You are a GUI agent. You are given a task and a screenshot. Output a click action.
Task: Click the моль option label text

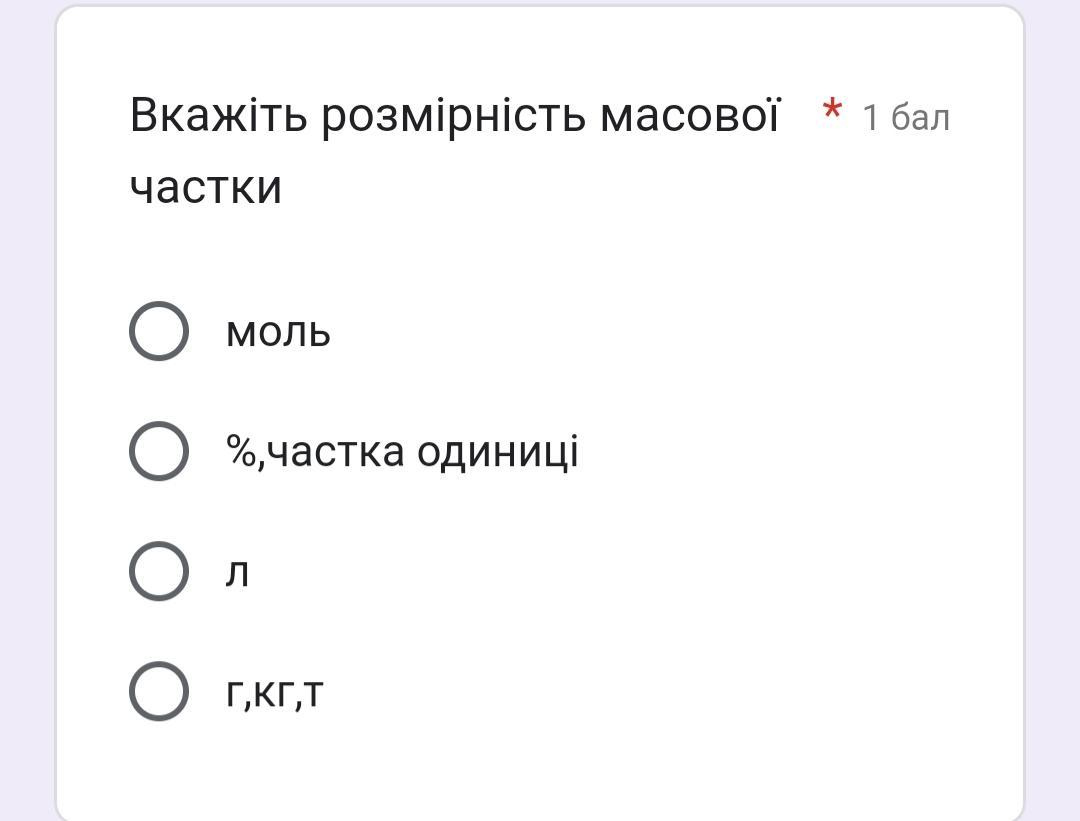click(278, 332)
